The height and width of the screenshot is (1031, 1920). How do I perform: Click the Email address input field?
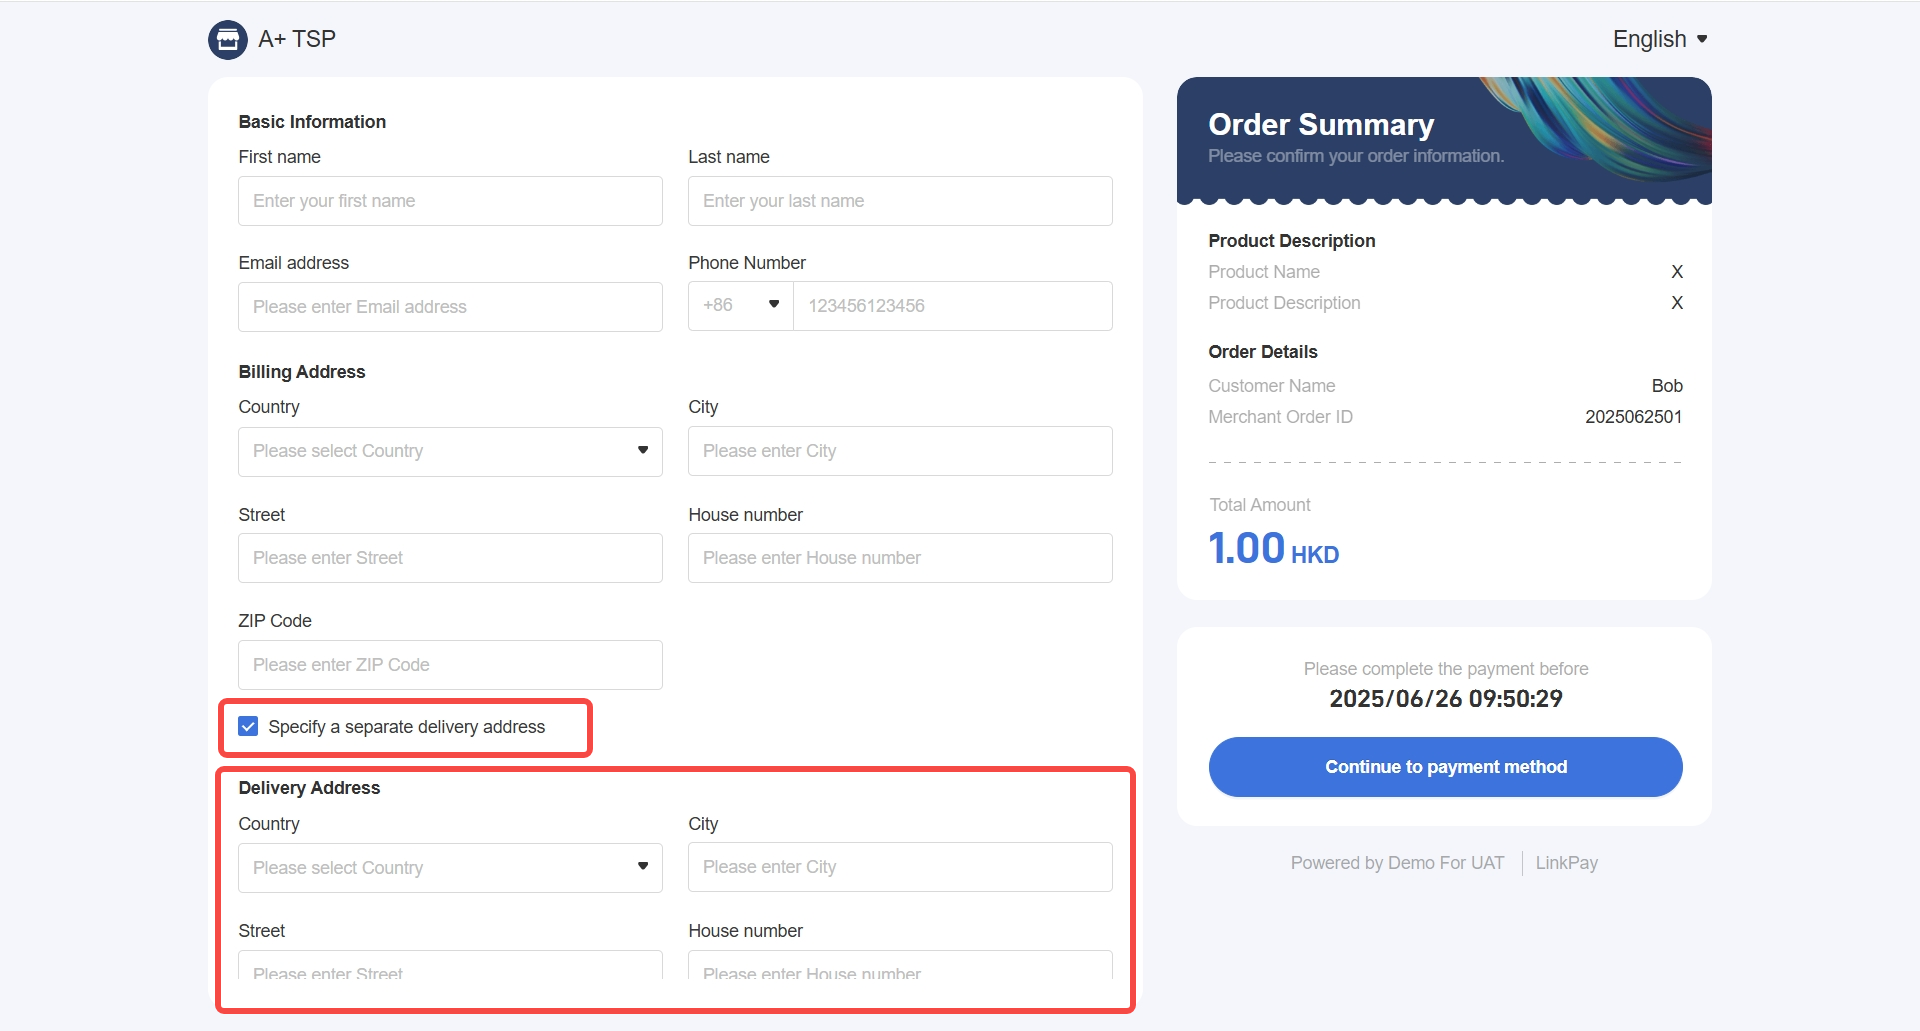pos(450,307)
